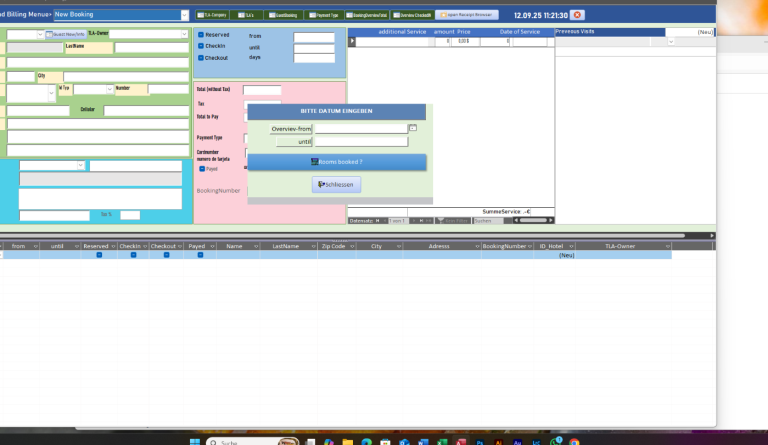768x445 pixels.
Task: Toggle the Reserved checkbox
Action: (201, 35)
